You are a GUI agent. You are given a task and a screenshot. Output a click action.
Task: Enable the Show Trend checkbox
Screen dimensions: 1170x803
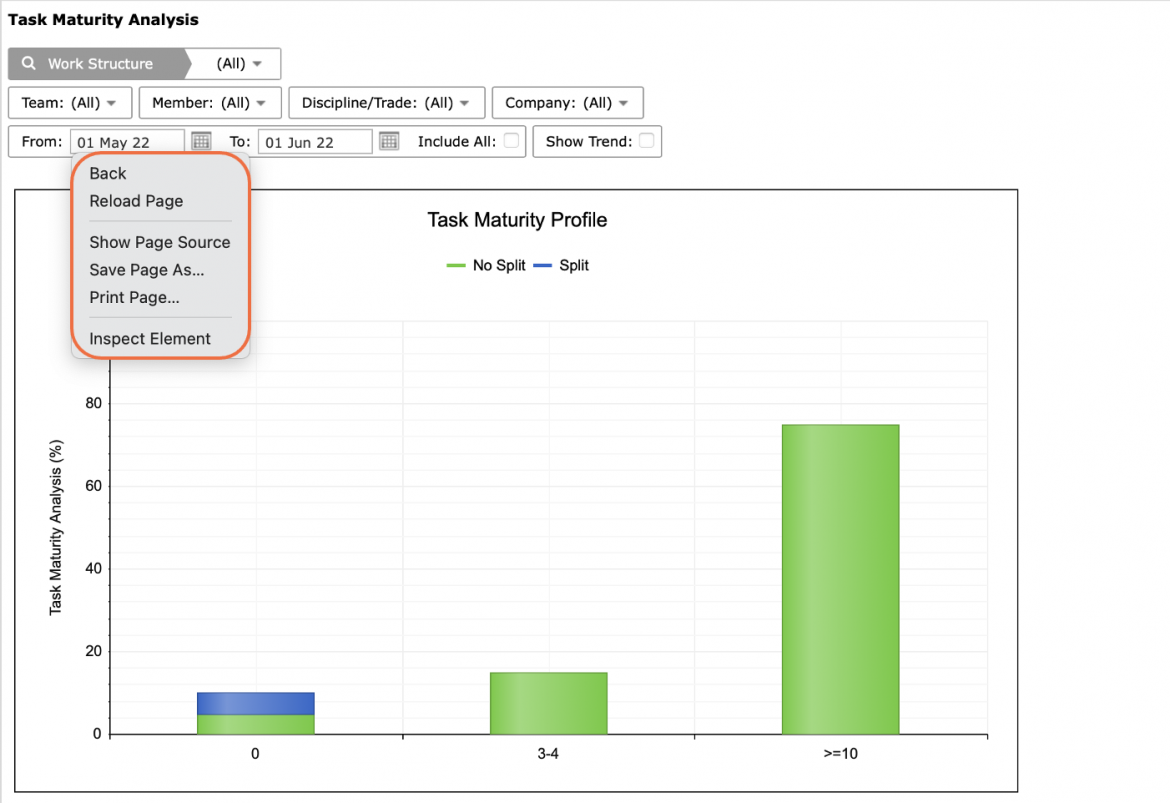(646, 140)
